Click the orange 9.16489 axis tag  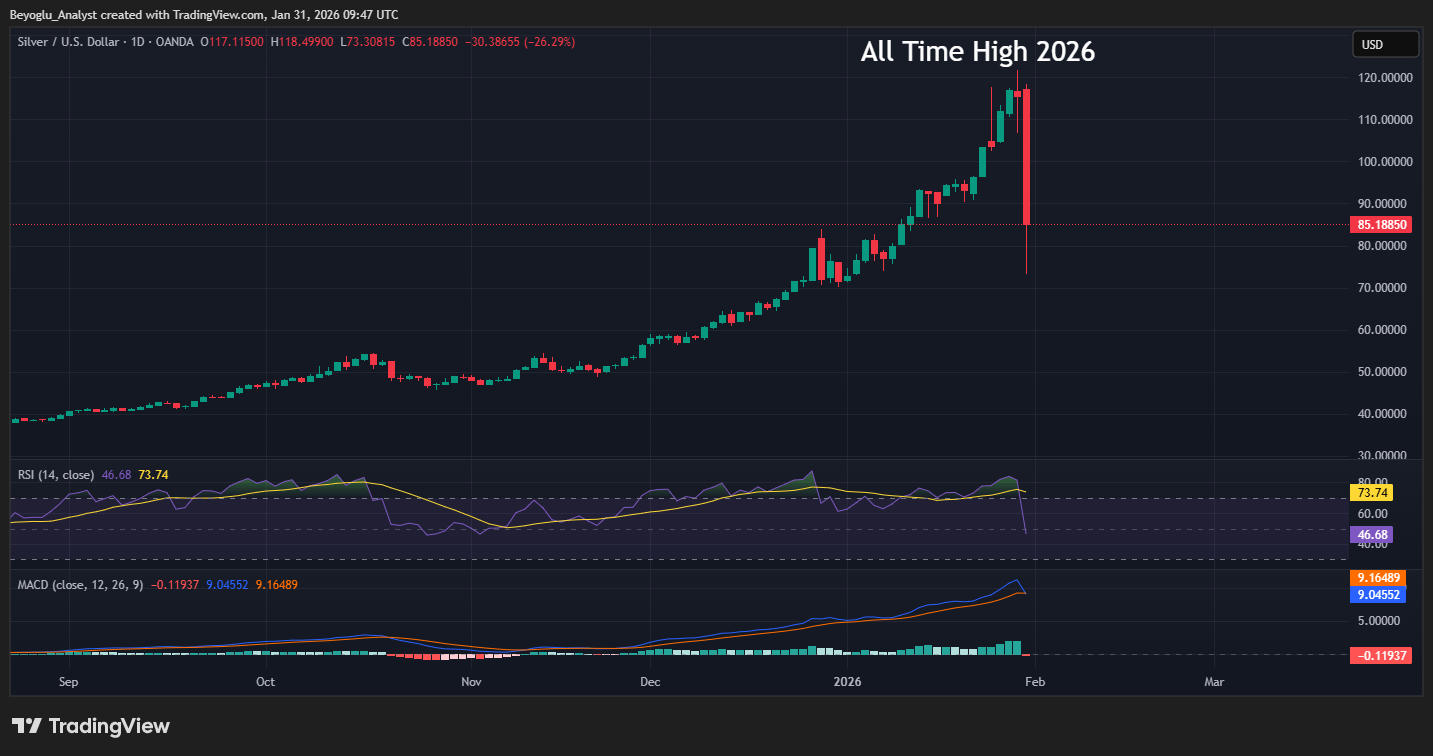coord(1378,577)
